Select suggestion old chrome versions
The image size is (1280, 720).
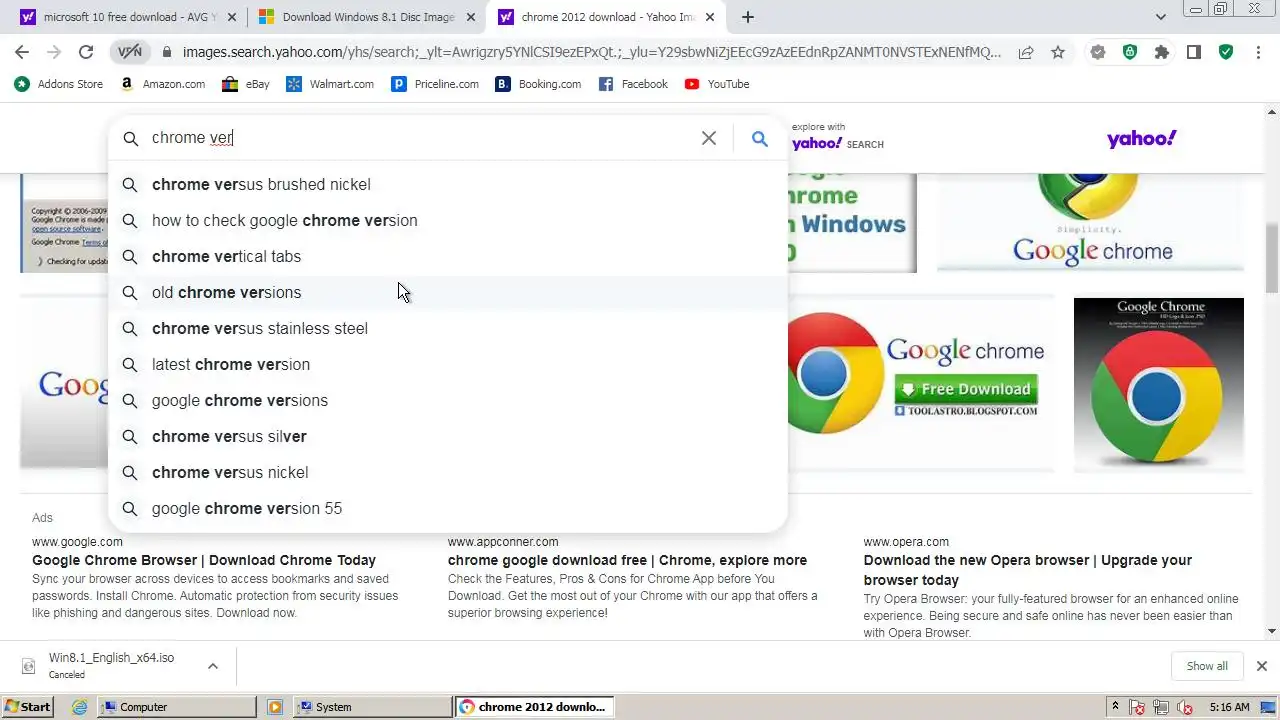(x=448, y=292)
